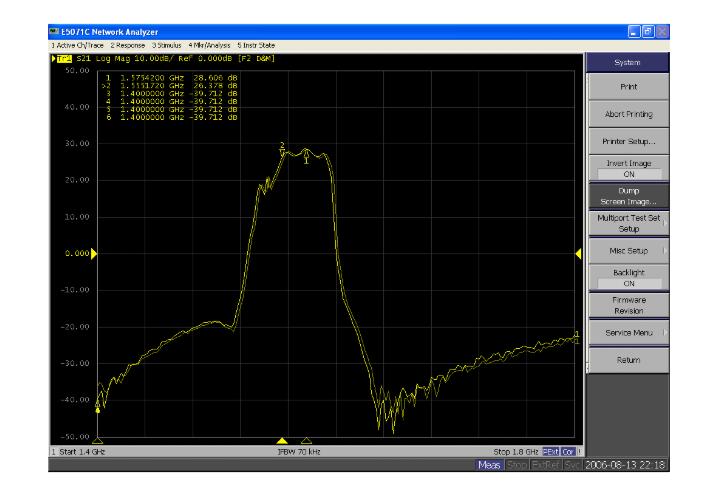Select the yellow reference level triangle at 0.000
This screenshot has width=721, height=485.
coord(95,254)
